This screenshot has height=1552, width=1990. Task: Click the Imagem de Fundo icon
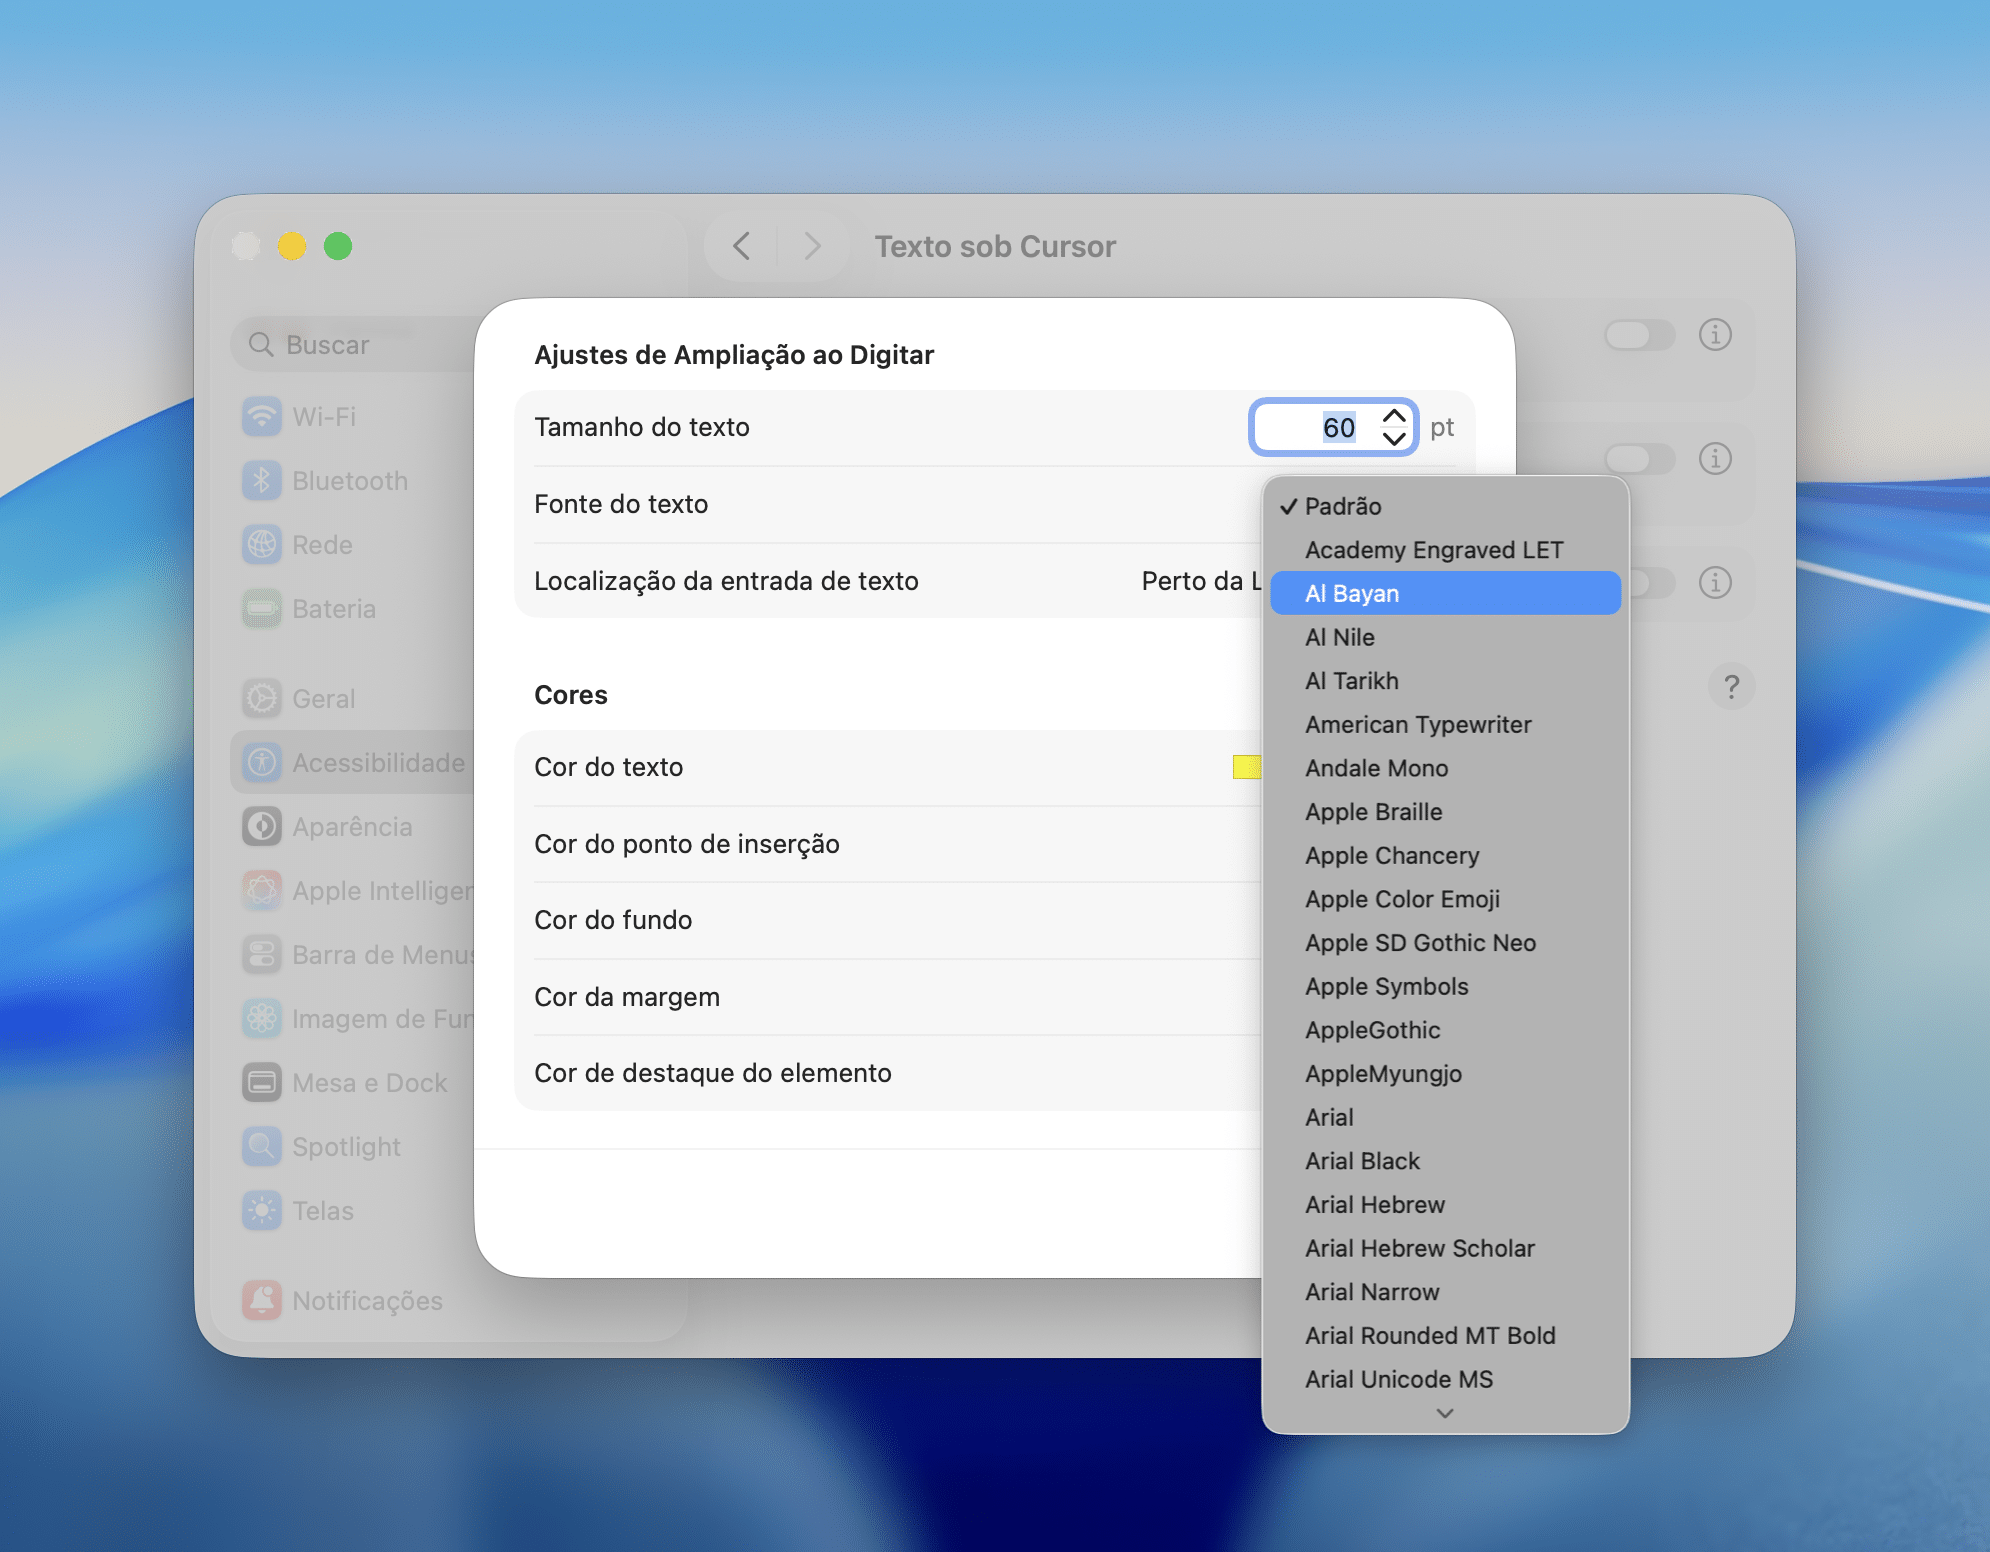(x=262, y=1019)
